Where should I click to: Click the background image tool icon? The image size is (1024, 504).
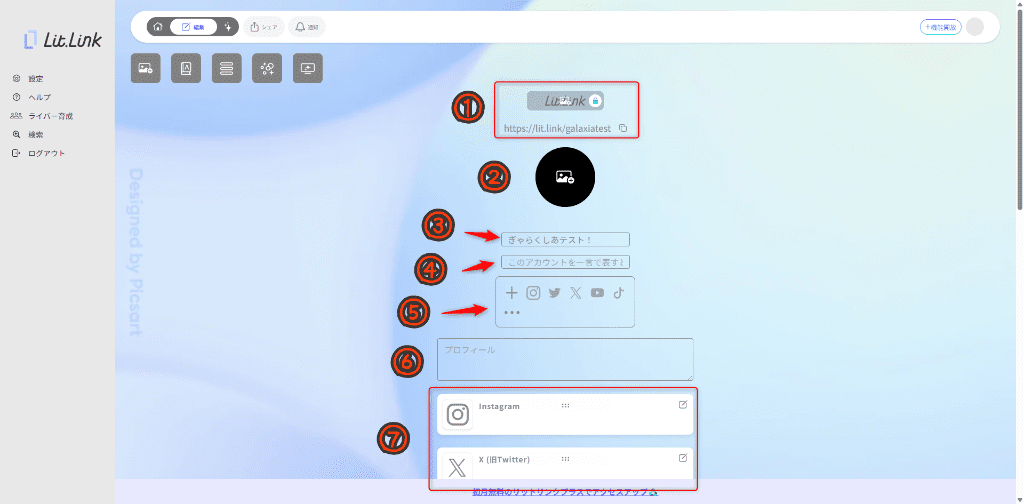[x=146, y=68]
